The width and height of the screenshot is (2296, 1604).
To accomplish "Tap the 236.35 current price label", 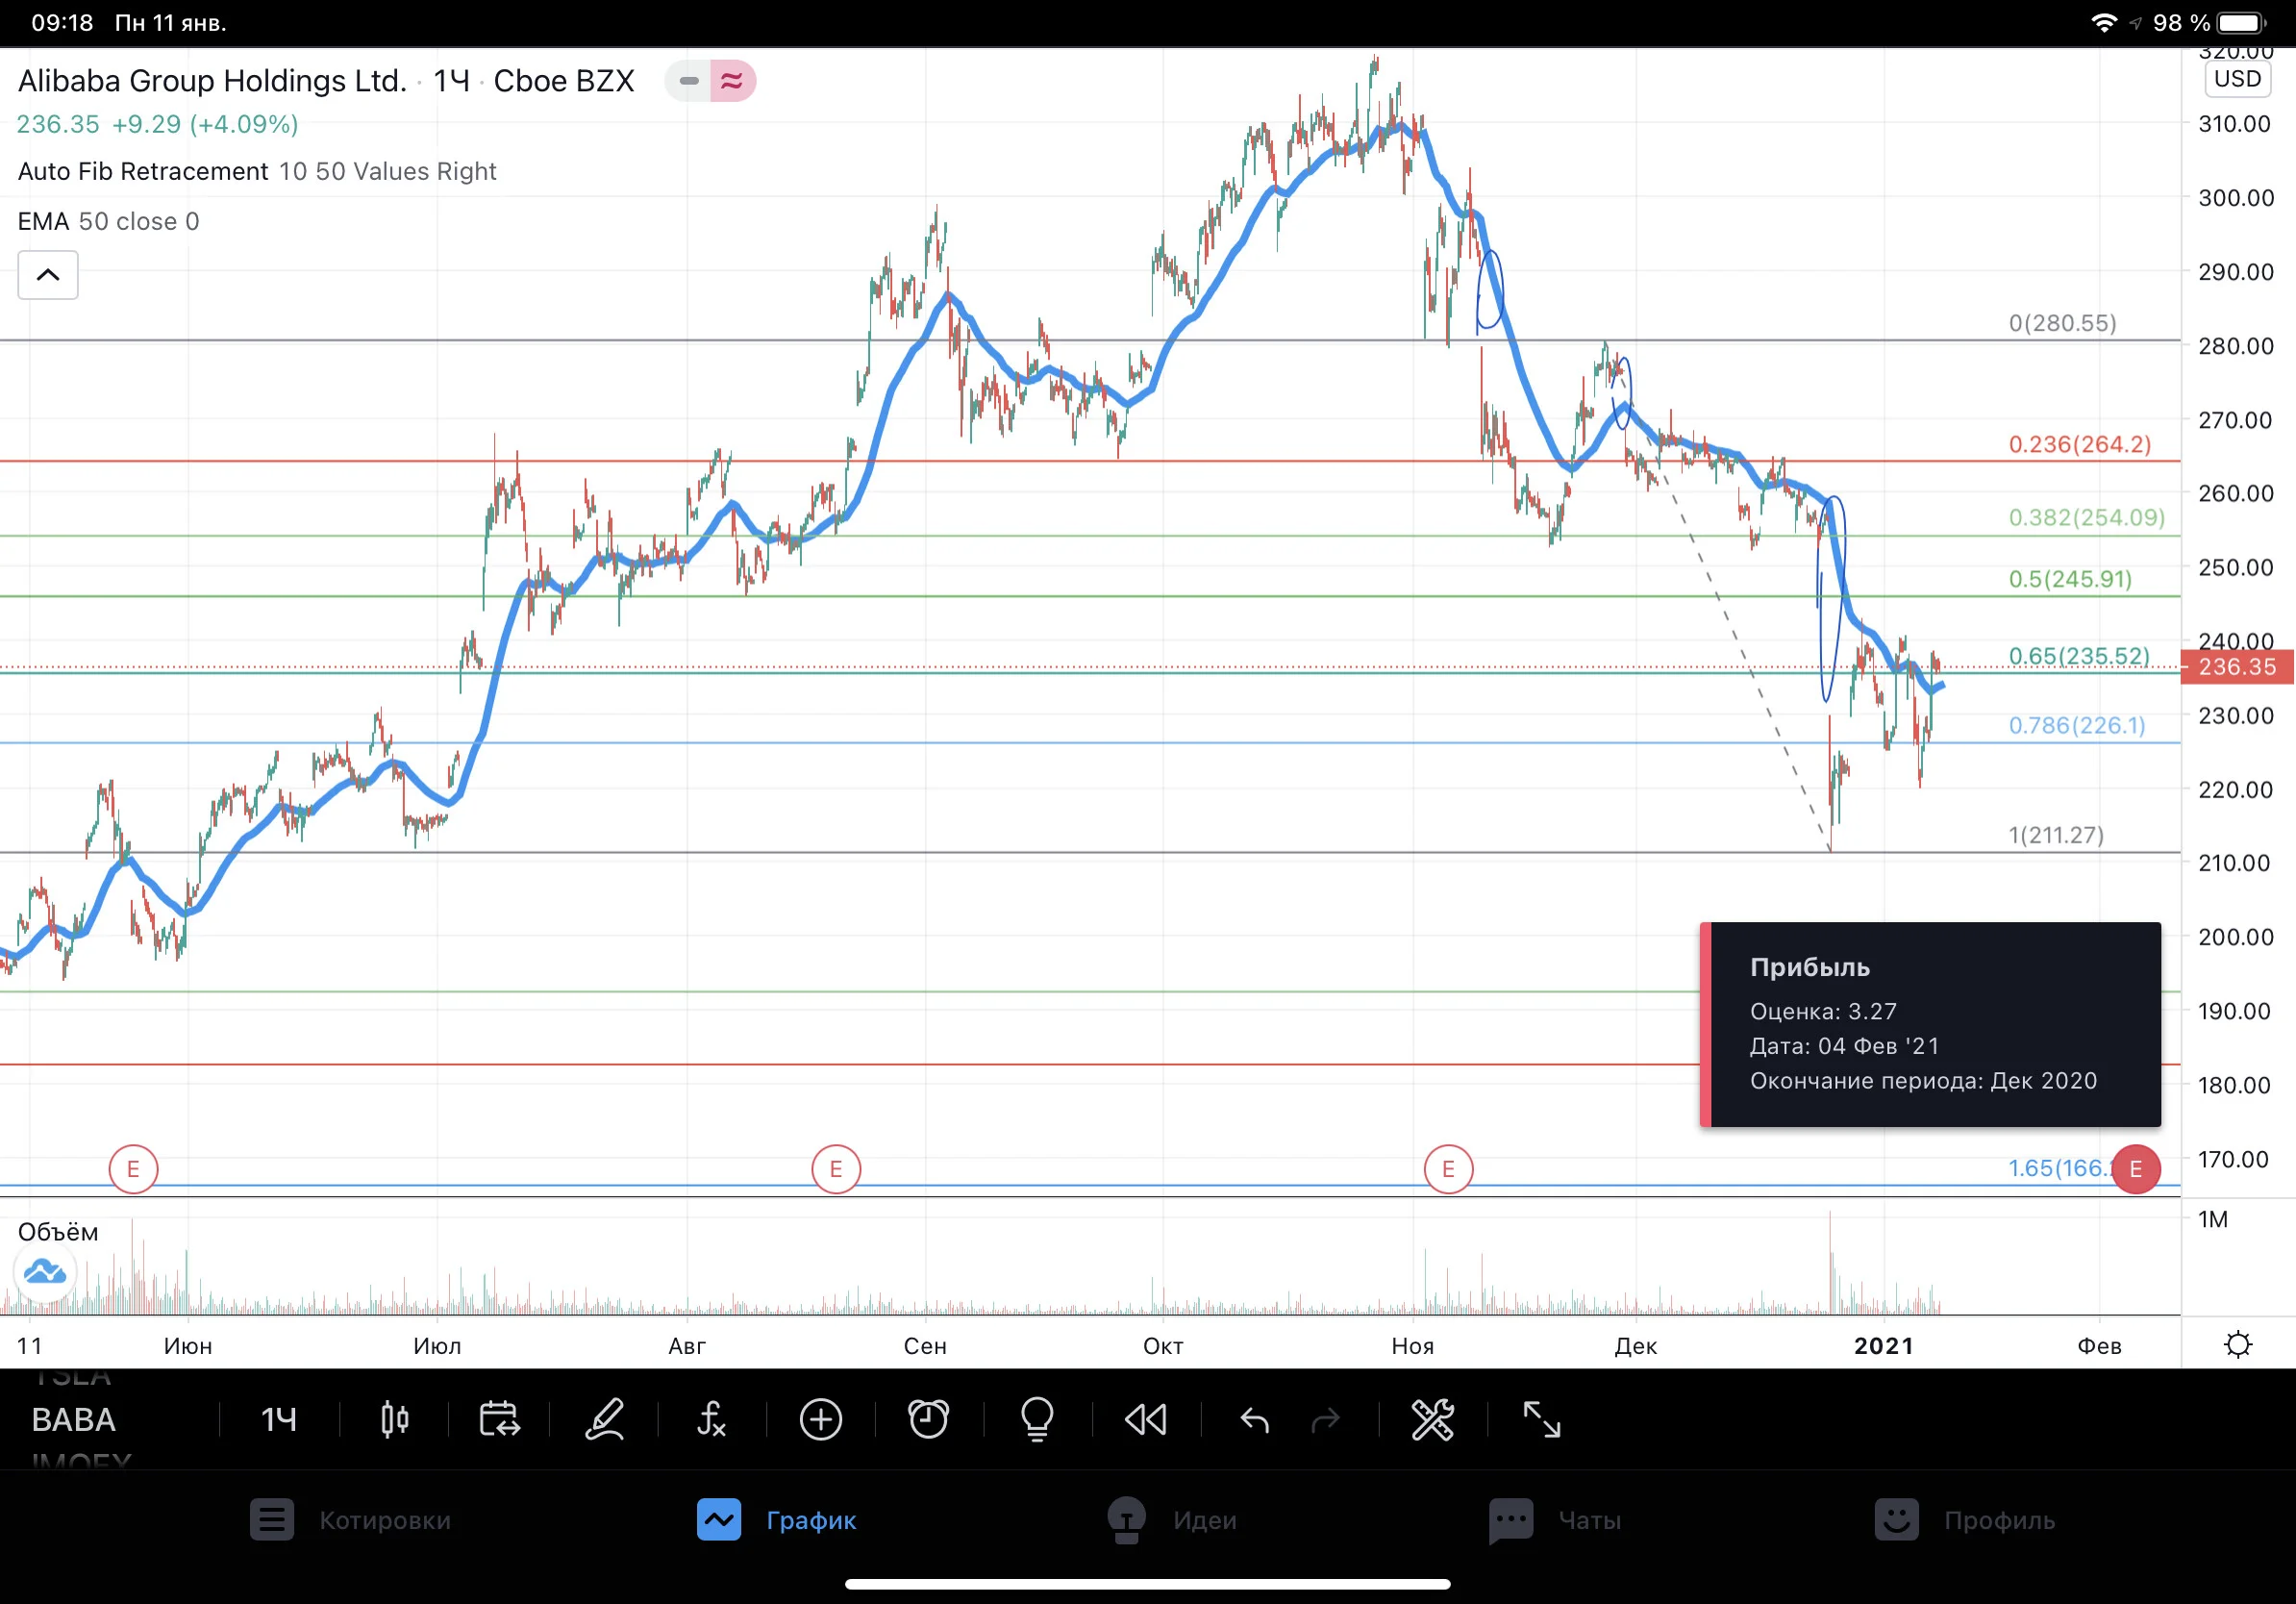I will tap(2237, 667).
